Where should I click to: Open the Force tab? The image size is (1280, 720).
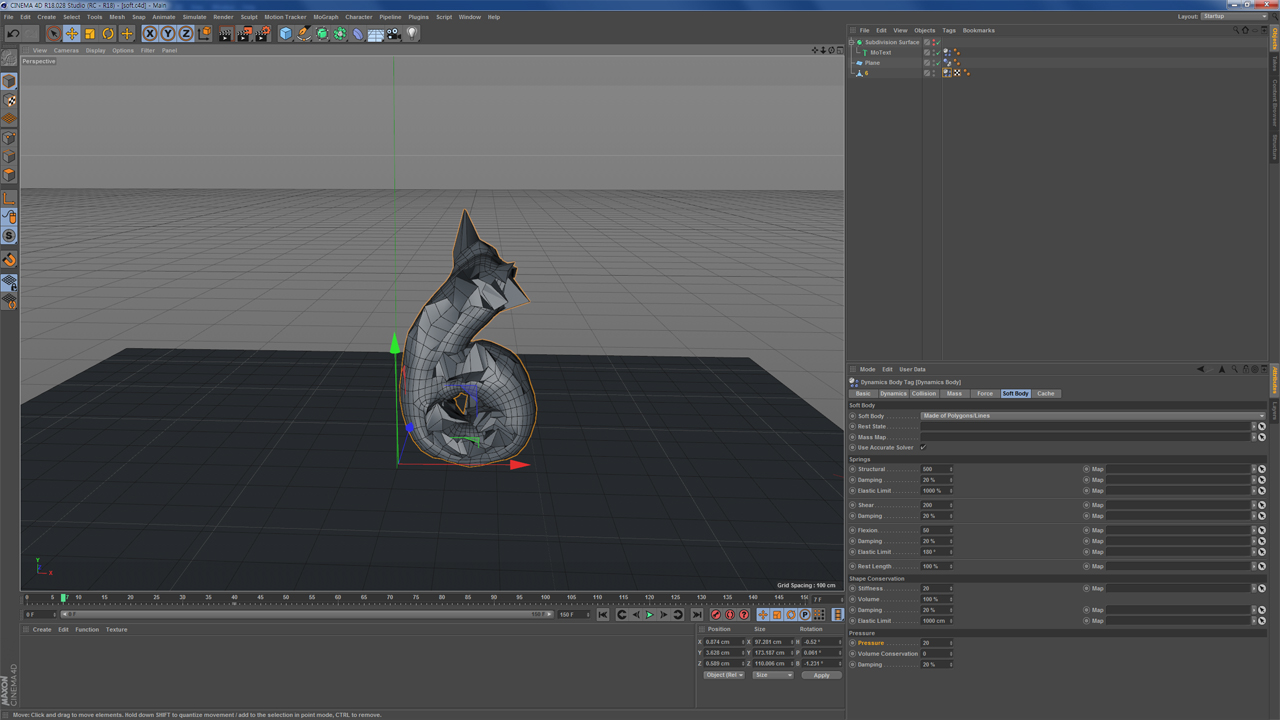(985, 393)
